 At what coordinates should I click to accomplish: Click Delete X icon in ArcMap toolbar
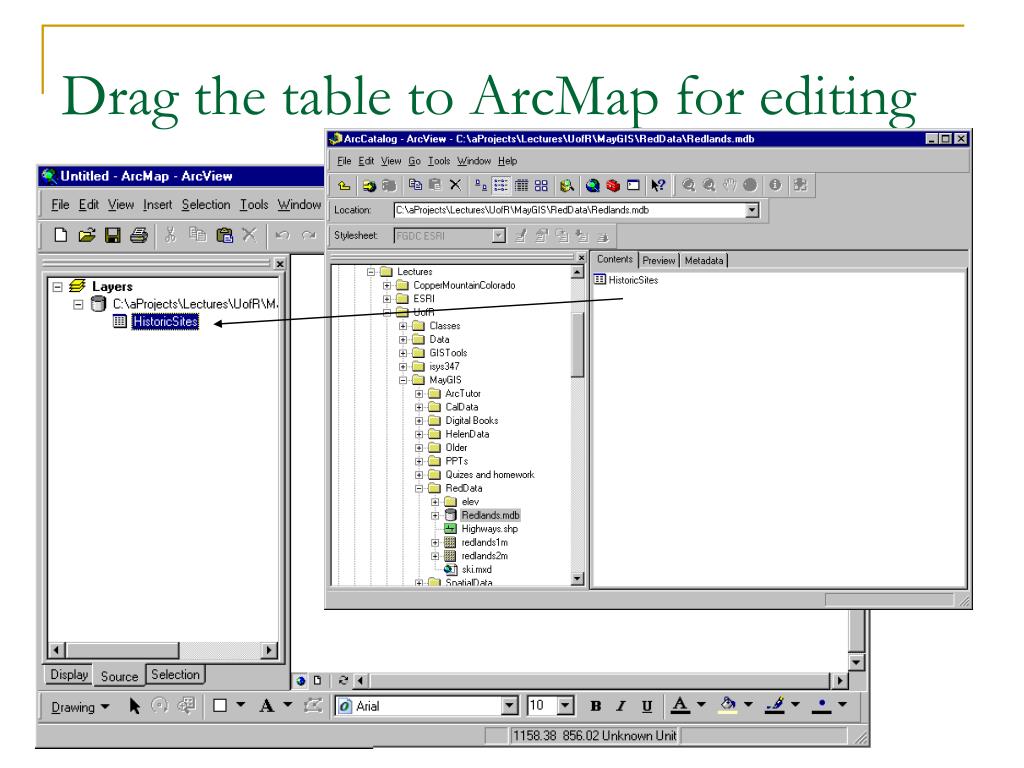(x=249, y=234)
